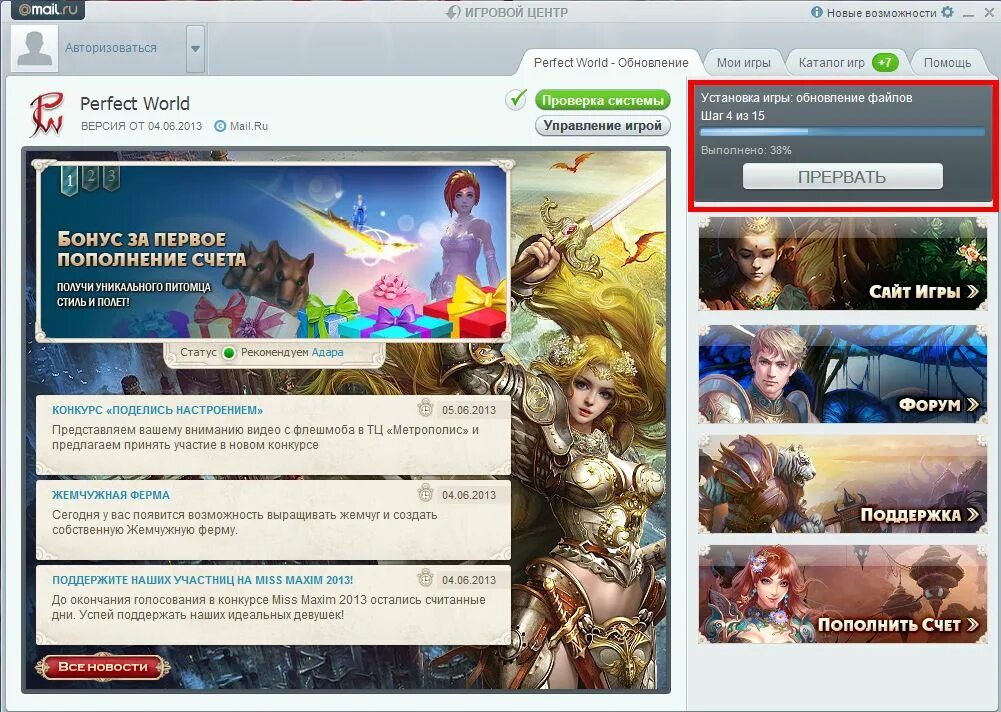This screenshot has width=1001, height=712.
Task: Open the Пополнить счет banner
Action: [x=843, y=594]
